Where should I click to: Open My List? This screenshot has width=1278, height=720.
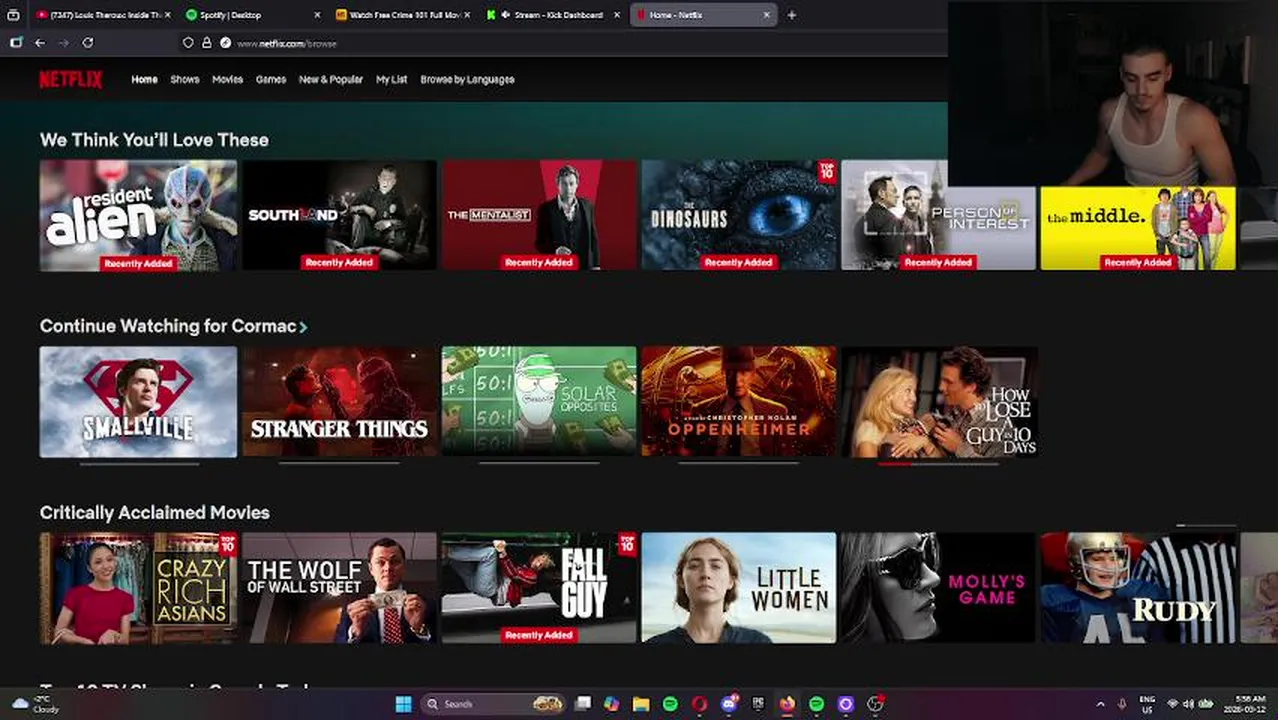(x=391, y=80)
